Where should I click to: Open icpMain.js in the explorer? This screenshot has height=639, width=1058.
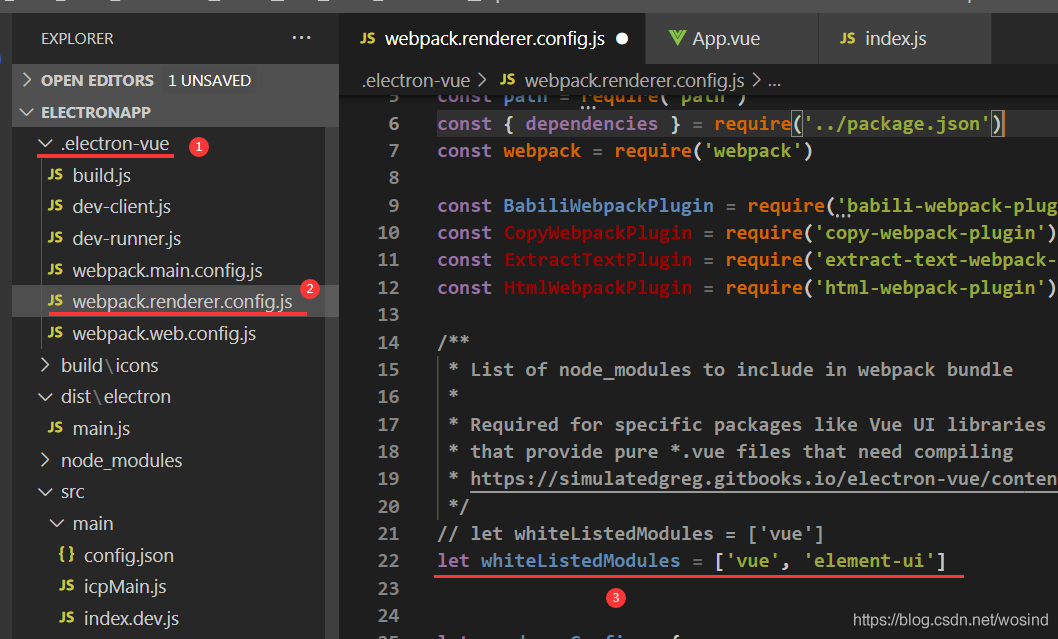(x=125, y=586)
